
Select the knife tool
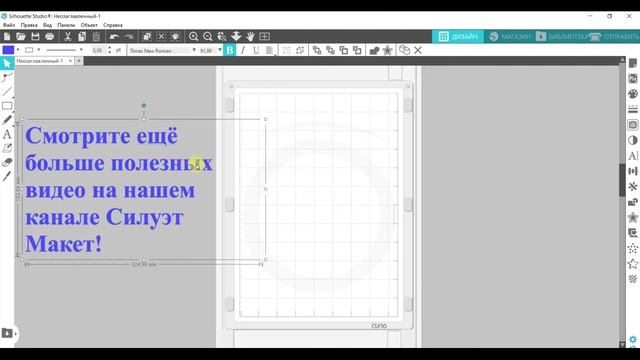pos(7,176)
